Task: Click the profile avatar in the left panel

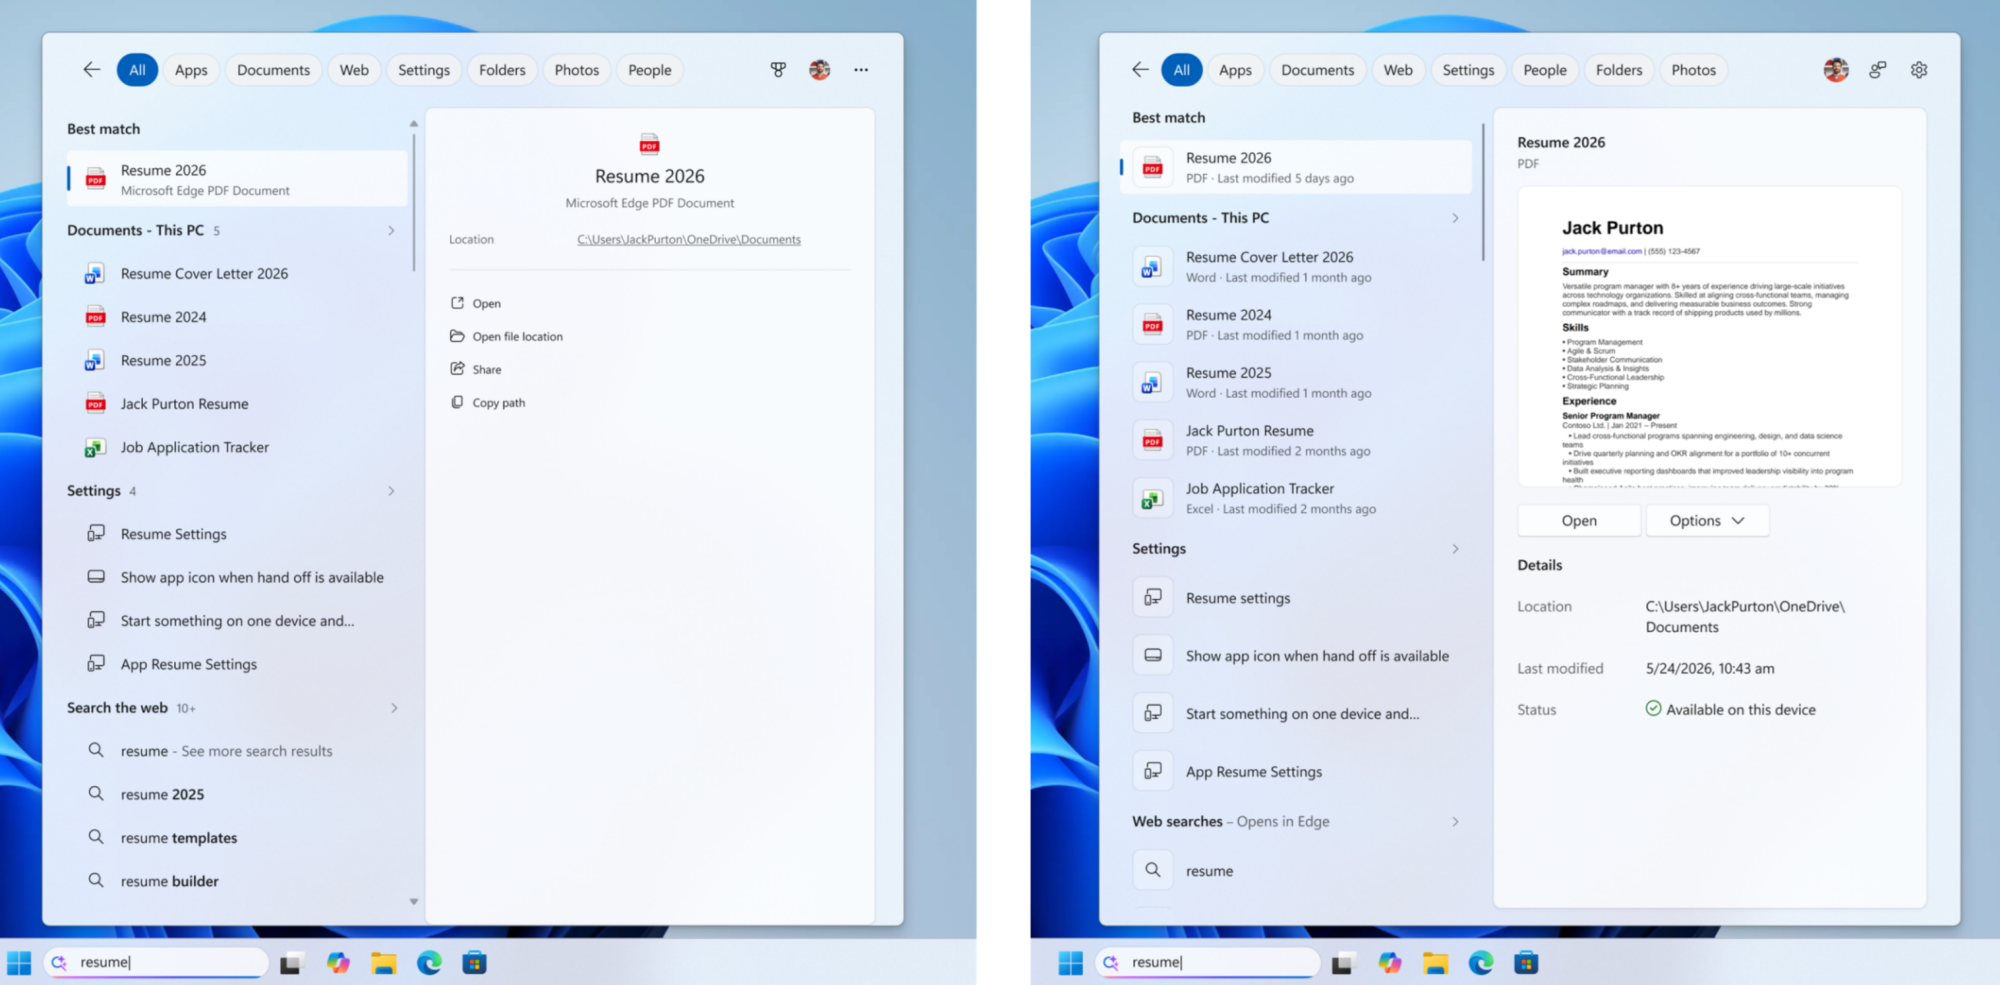Action: tap(820, 70)
